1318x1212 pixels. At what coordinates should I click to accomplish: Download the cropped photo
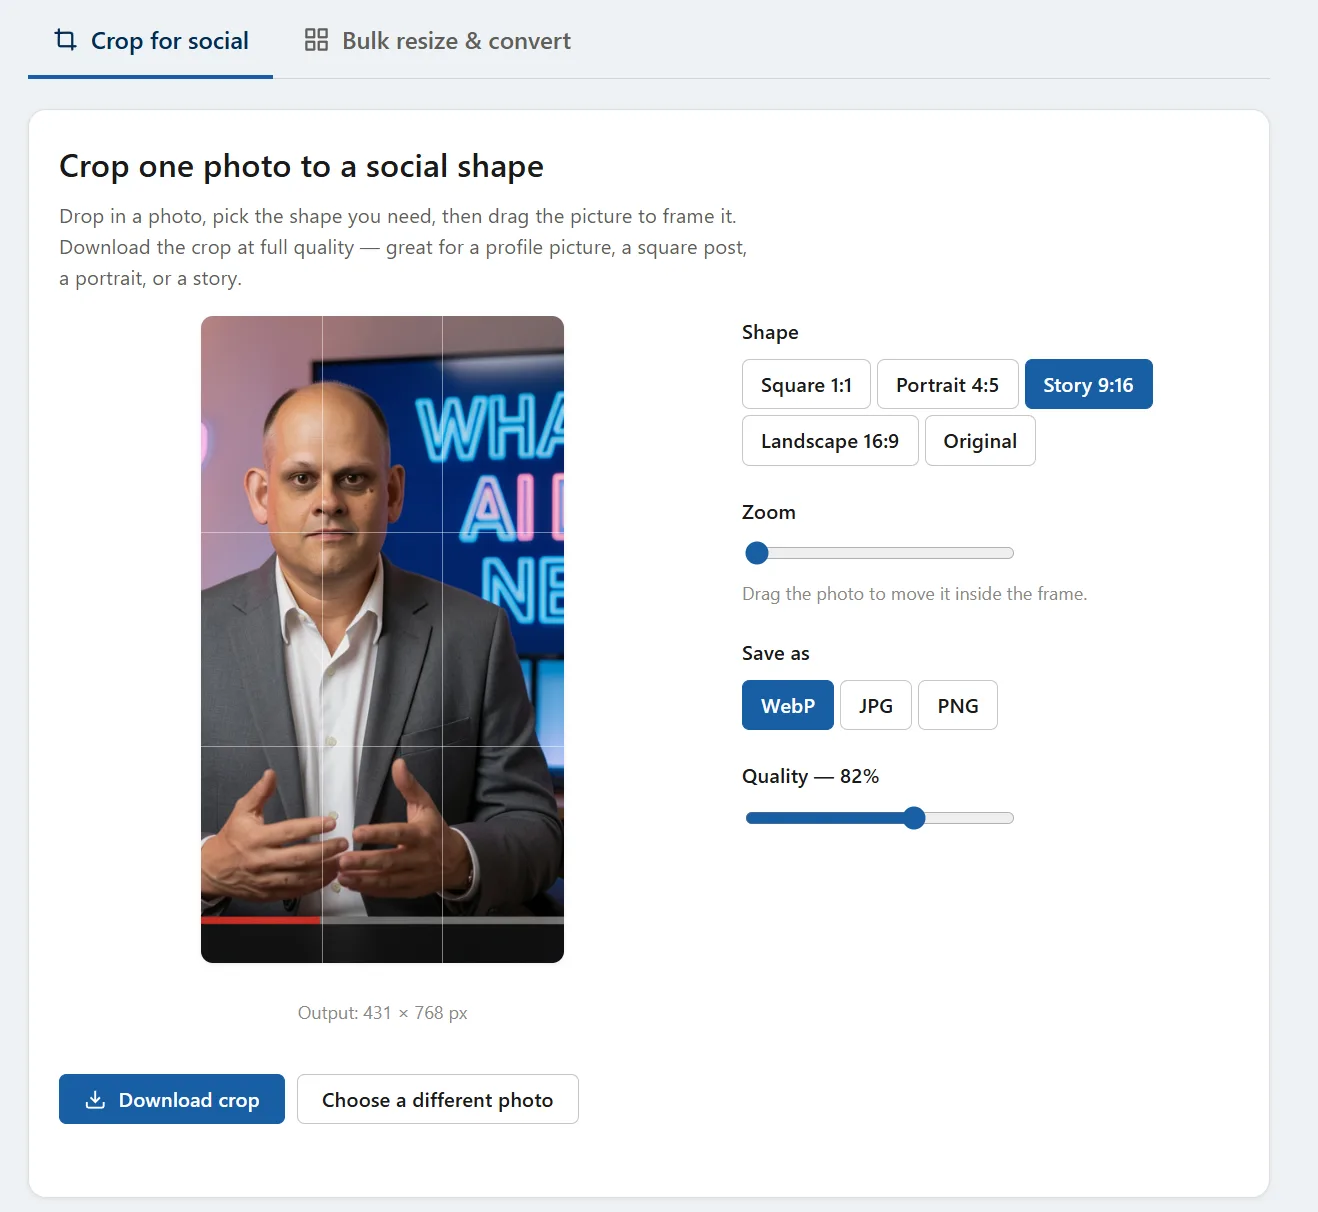tap(172, 1100)
